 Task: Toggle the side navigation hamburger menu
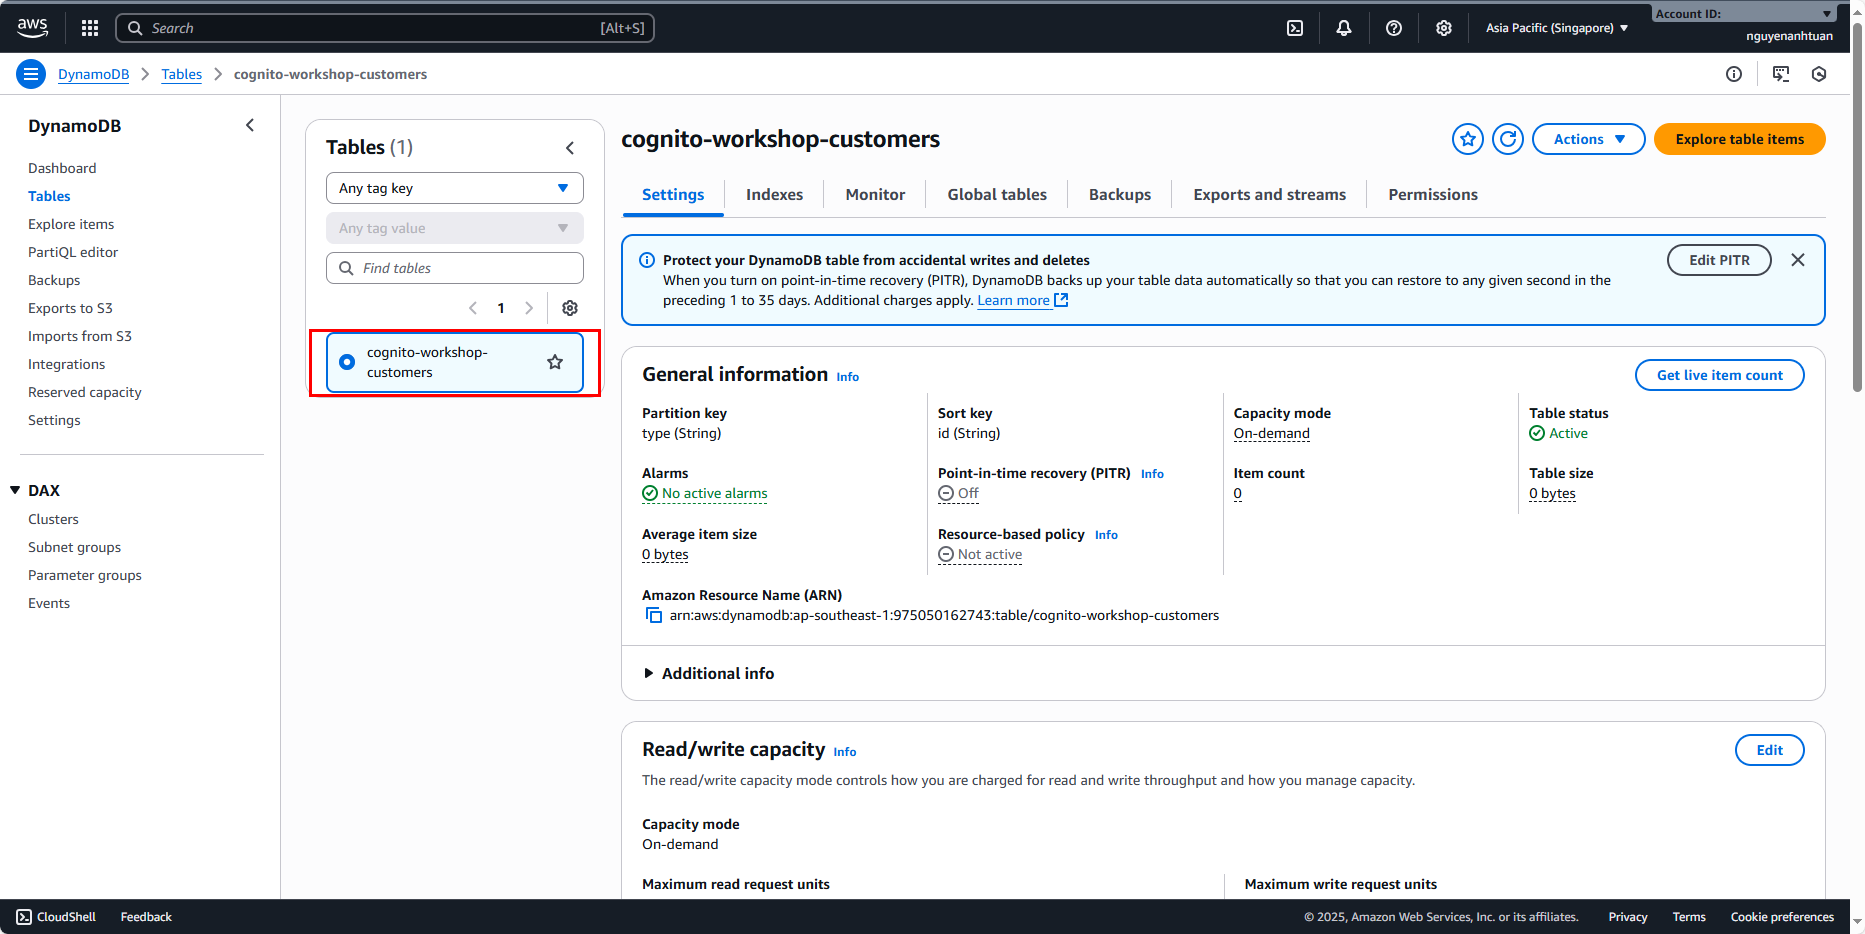coord(31,74)
